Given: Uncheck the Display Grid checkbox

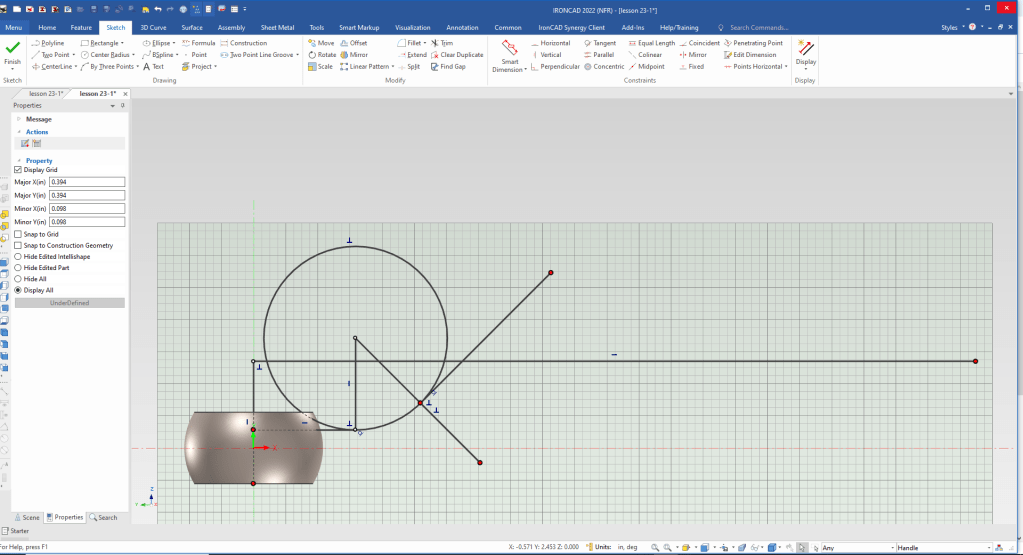Looking at the screenshot, I should [x=18, y=170].
